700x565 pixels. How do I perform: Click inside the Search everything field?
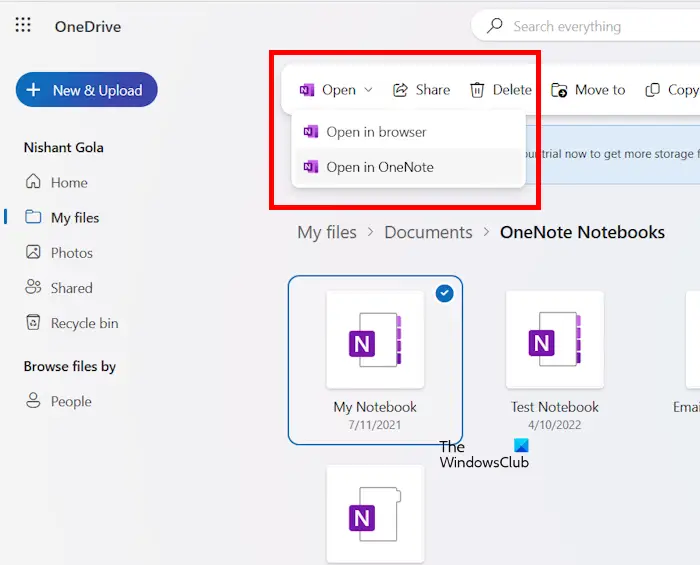coord(585,26)
